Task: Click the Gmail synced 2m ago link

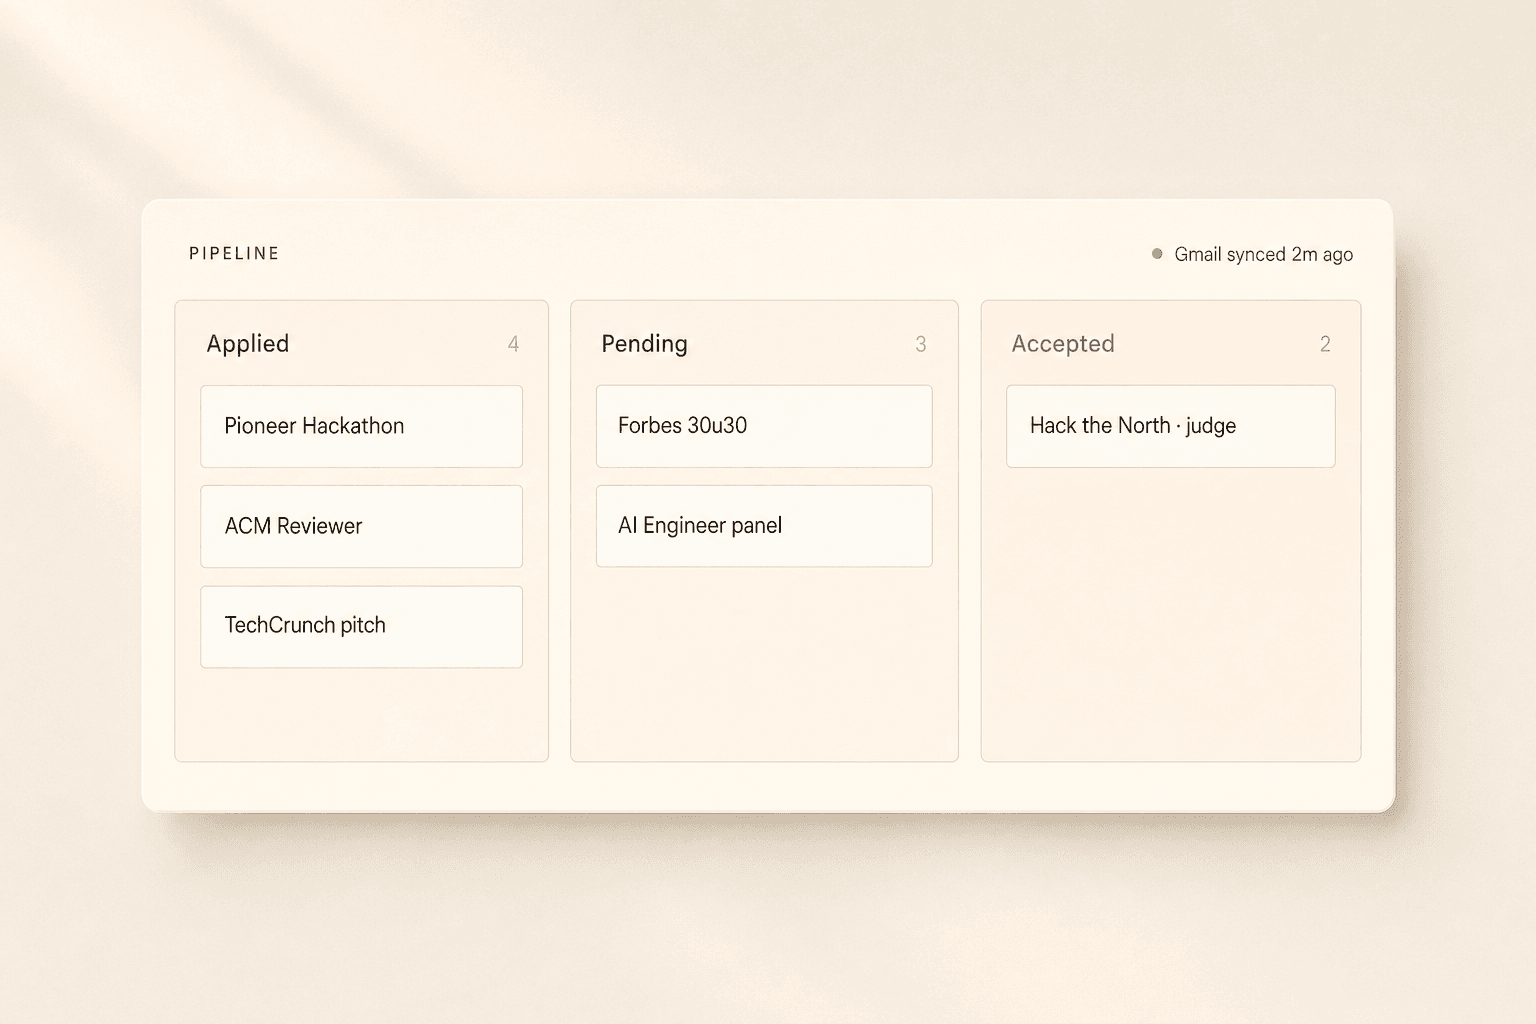Action: coord(1264,254)
